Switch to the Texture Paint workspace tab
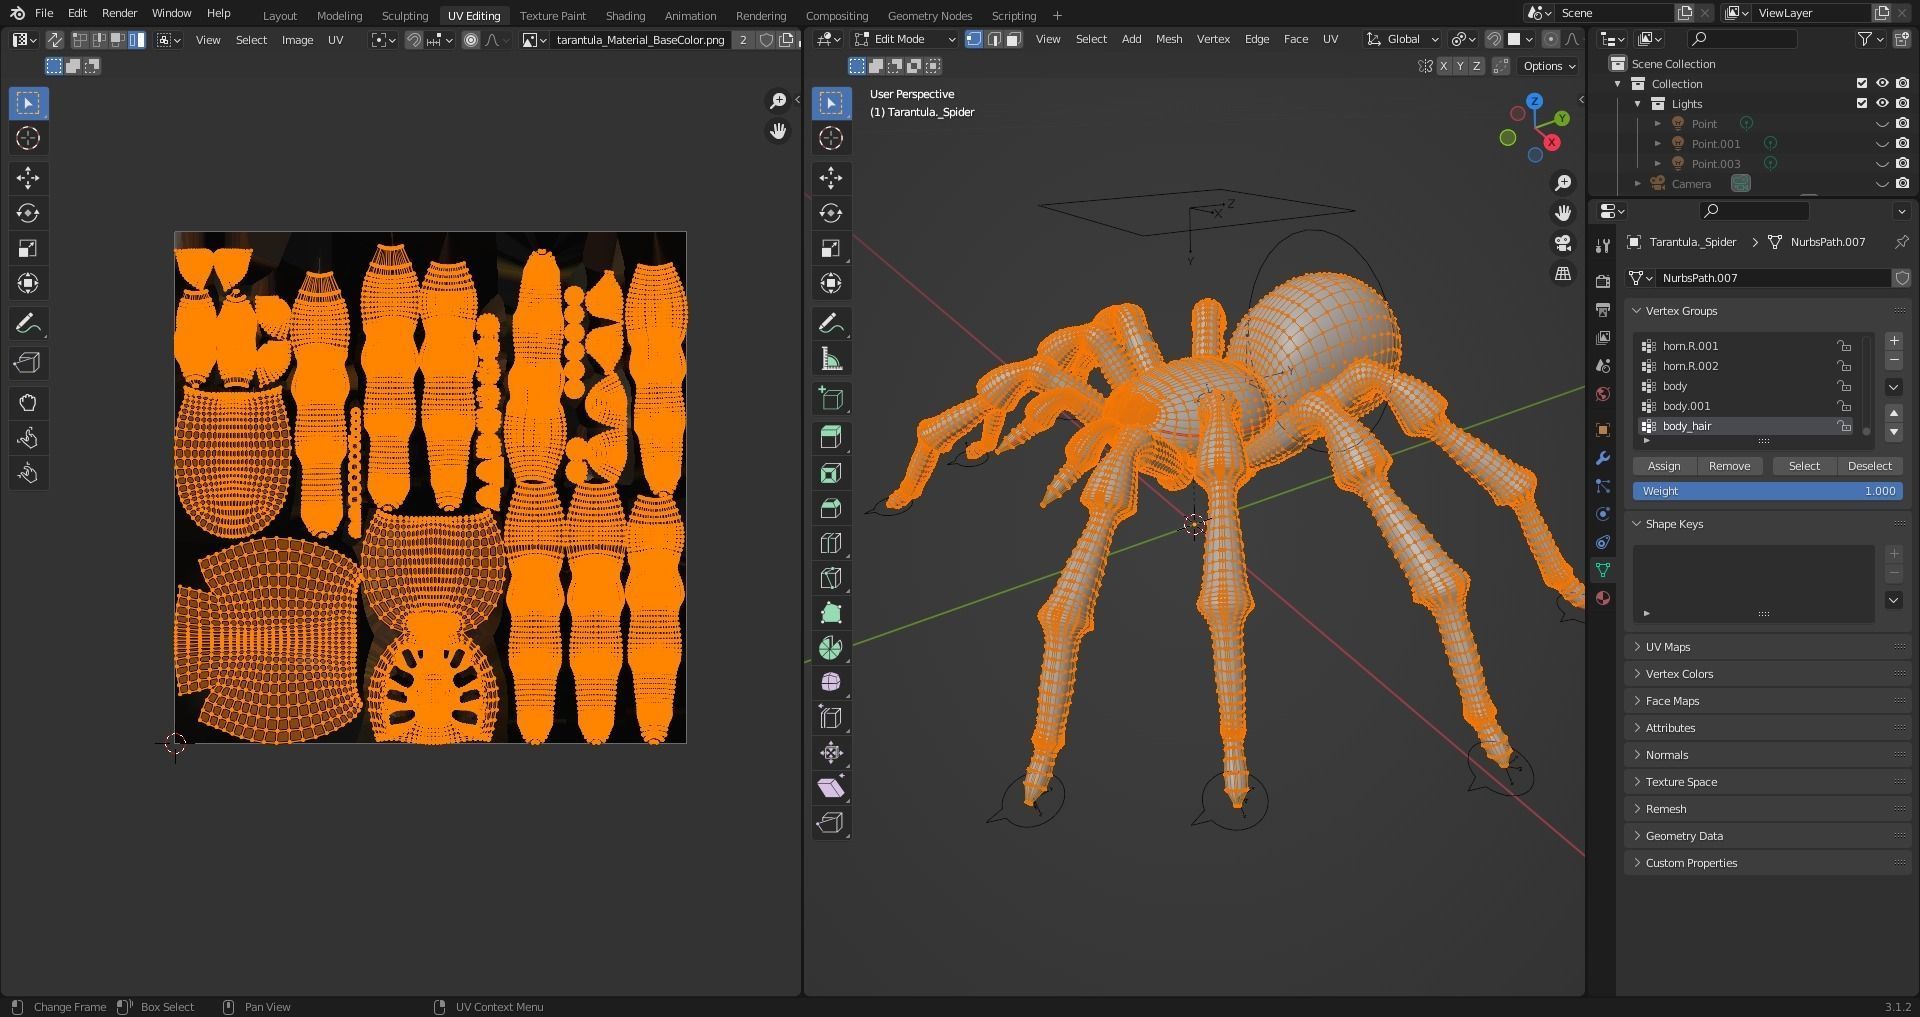The height and width of the screenshot is (1017, 1920). (x=553, y=15)
